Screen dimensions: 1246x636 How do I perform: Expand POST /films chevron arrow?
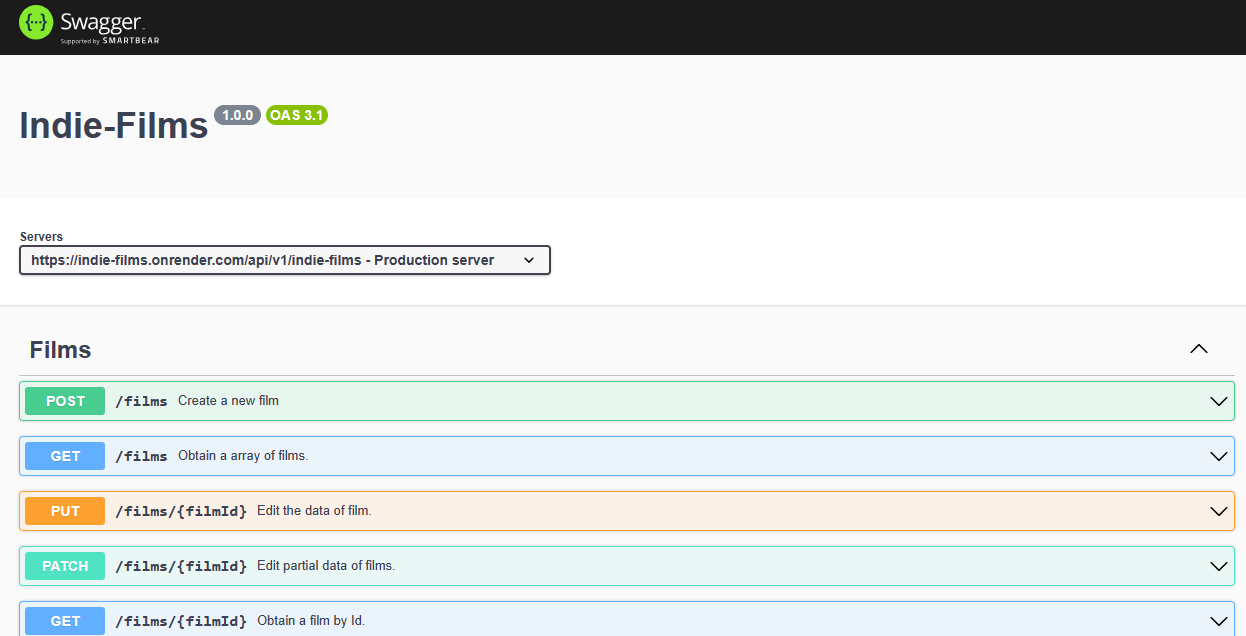(1218, 401)
